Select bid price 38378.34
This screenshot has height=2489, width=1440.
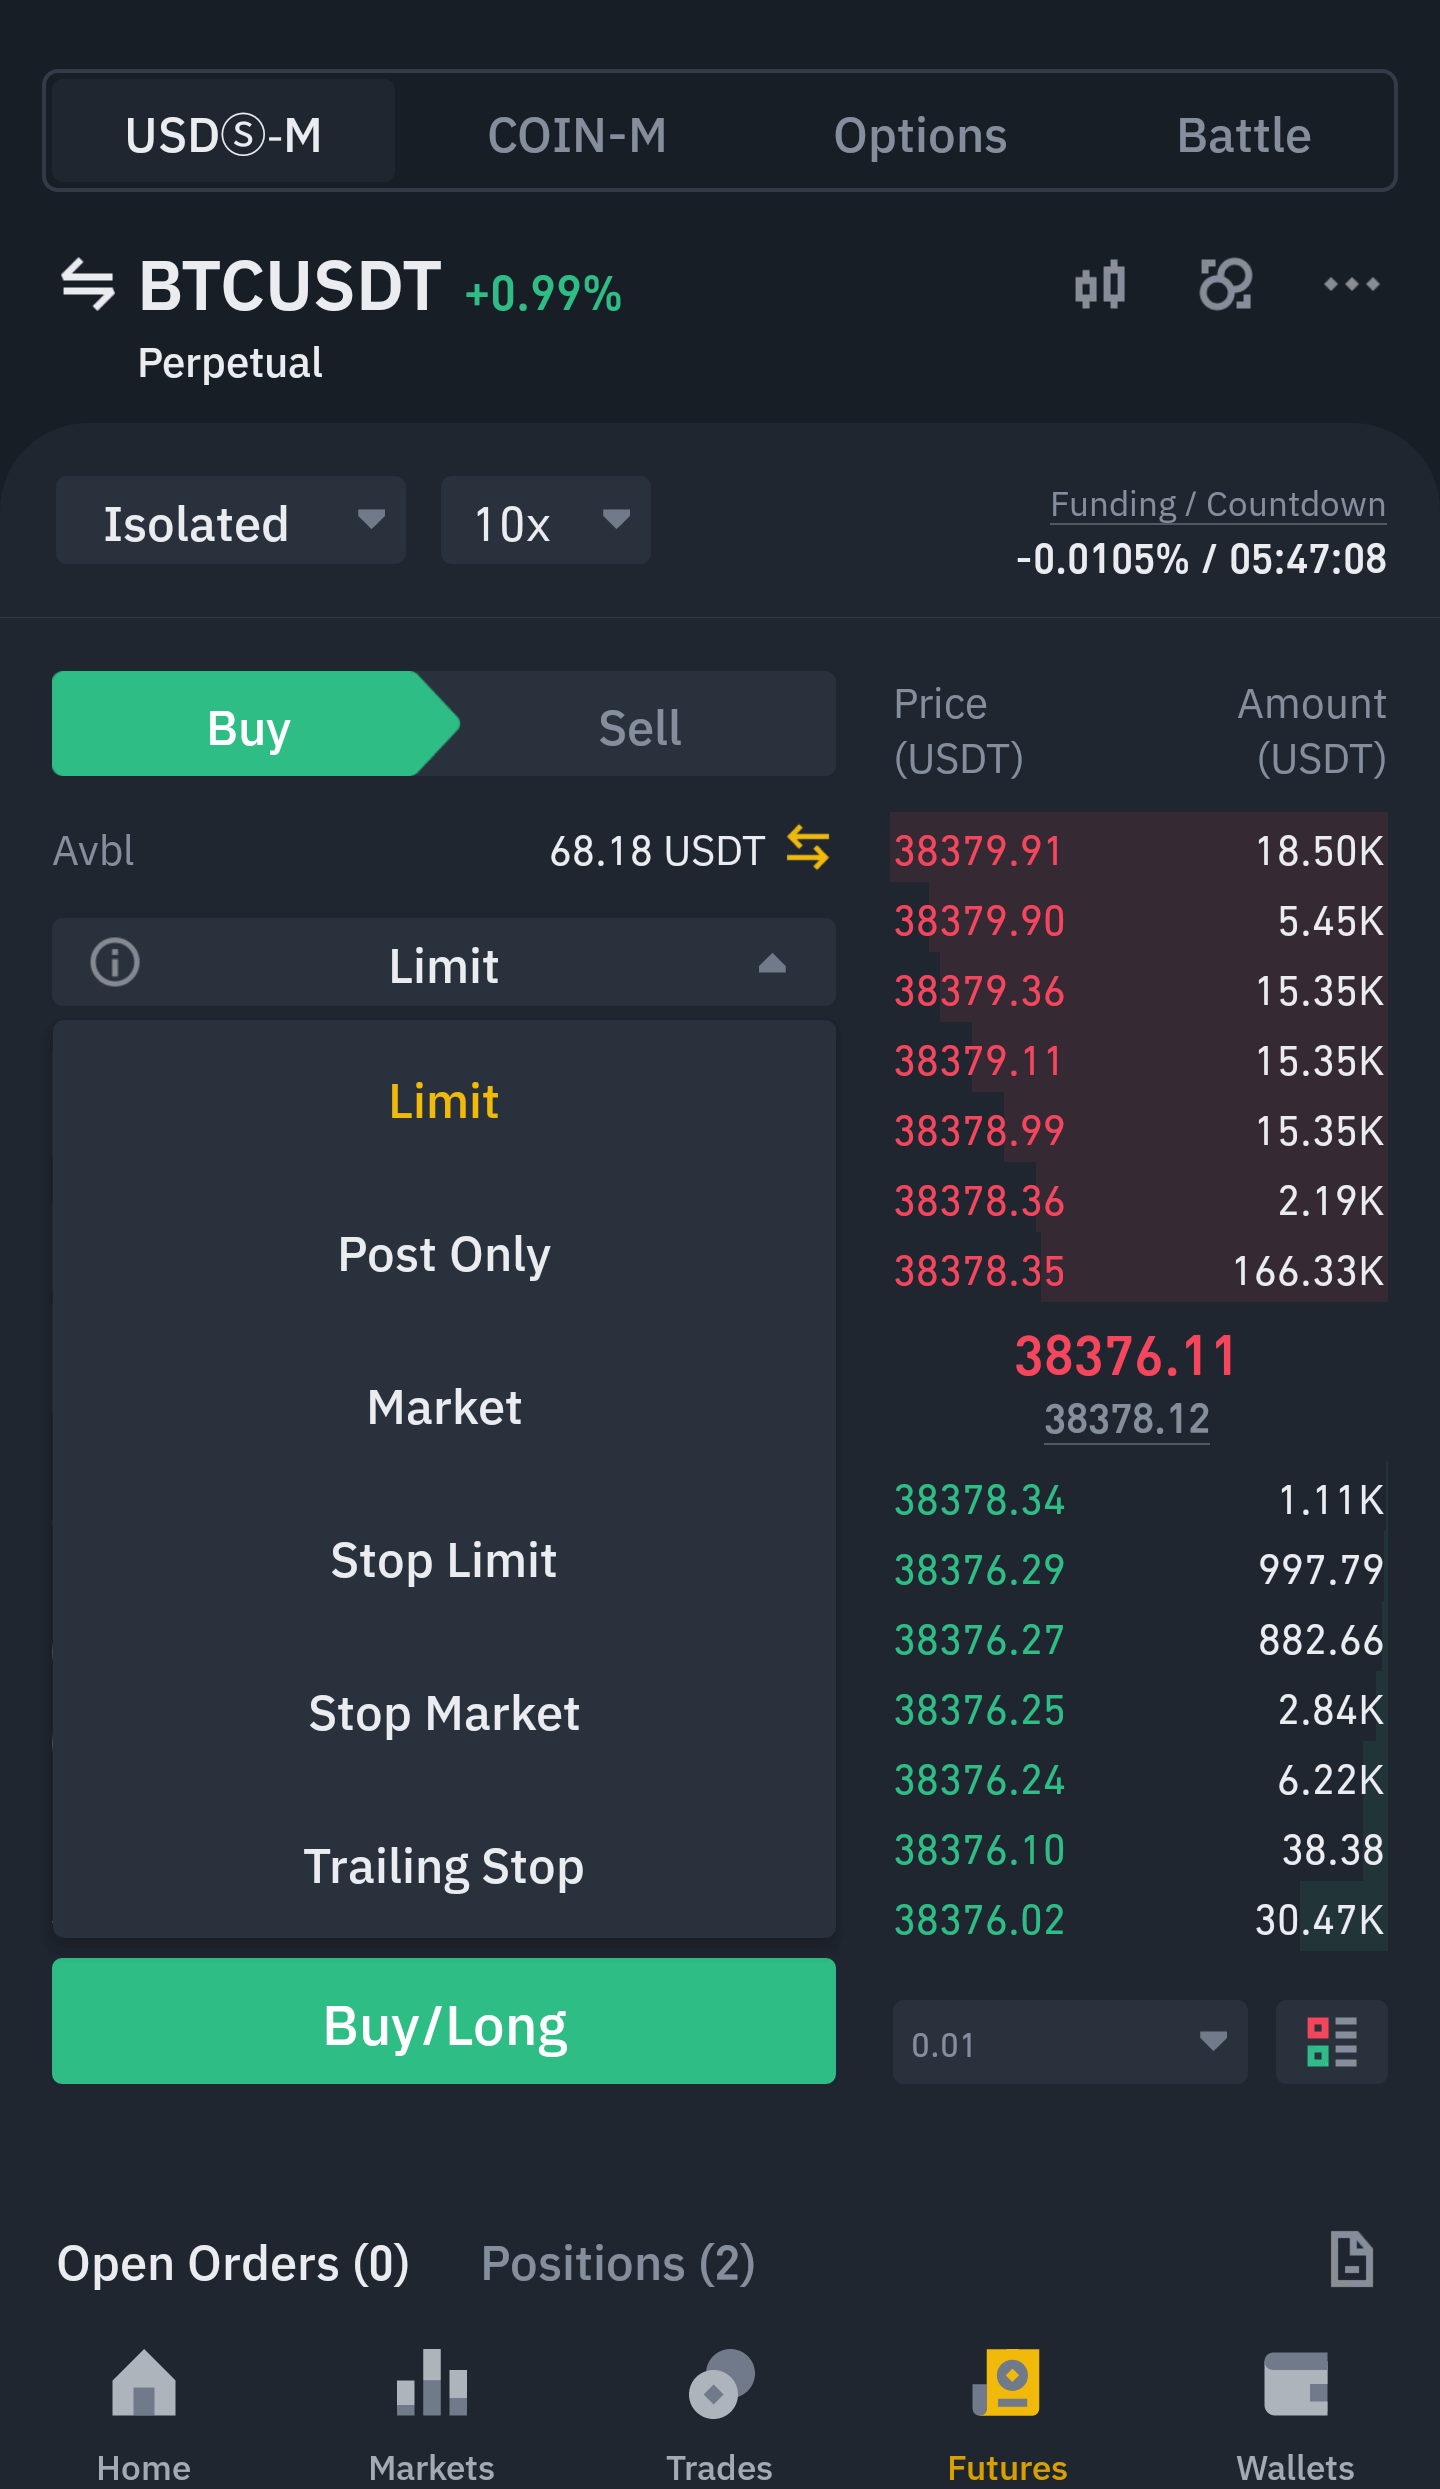coord(979,1500)
